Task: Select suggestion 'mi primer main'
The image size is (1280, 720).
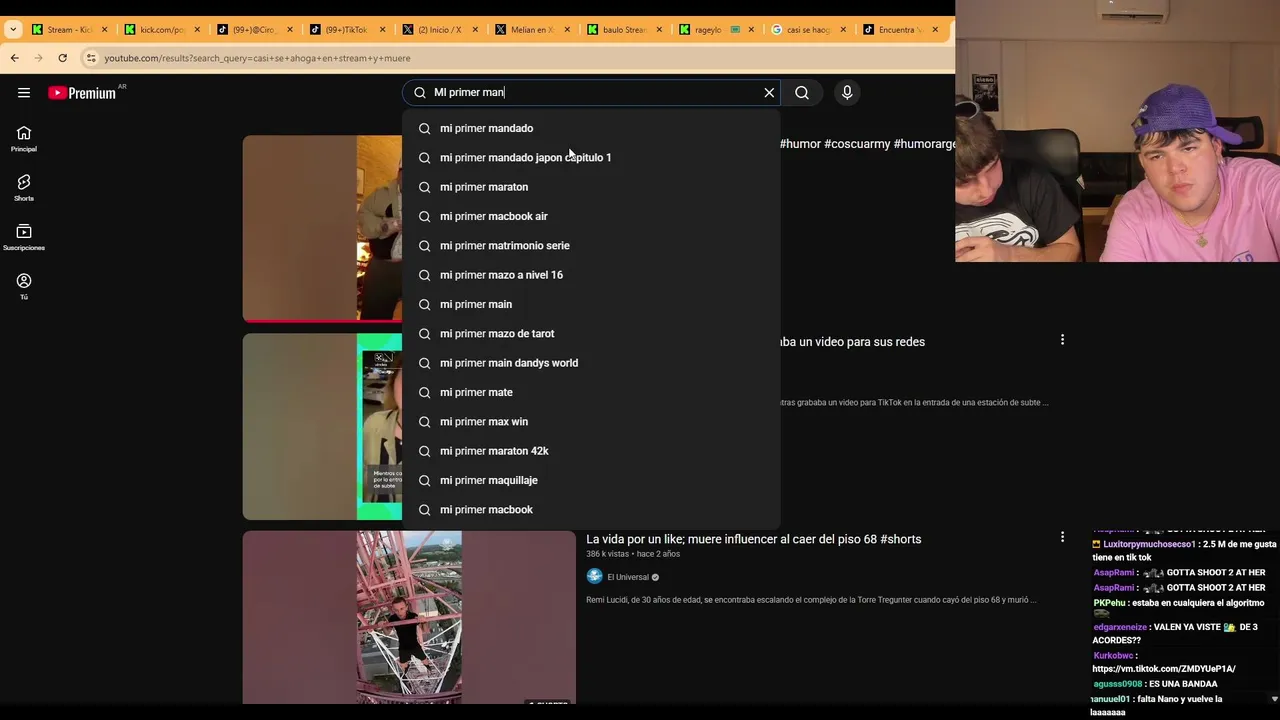Action: 591,304
